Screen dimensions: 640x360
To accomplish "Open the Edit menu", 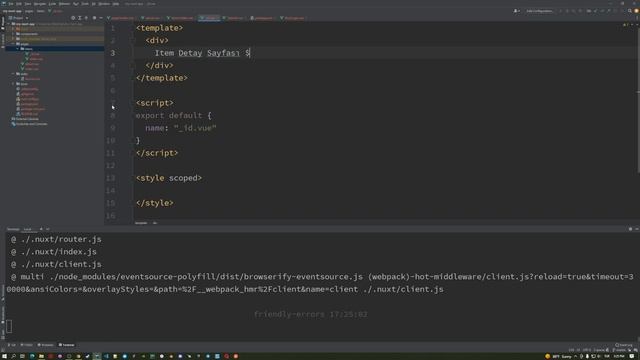I will (x=19, y=4).
